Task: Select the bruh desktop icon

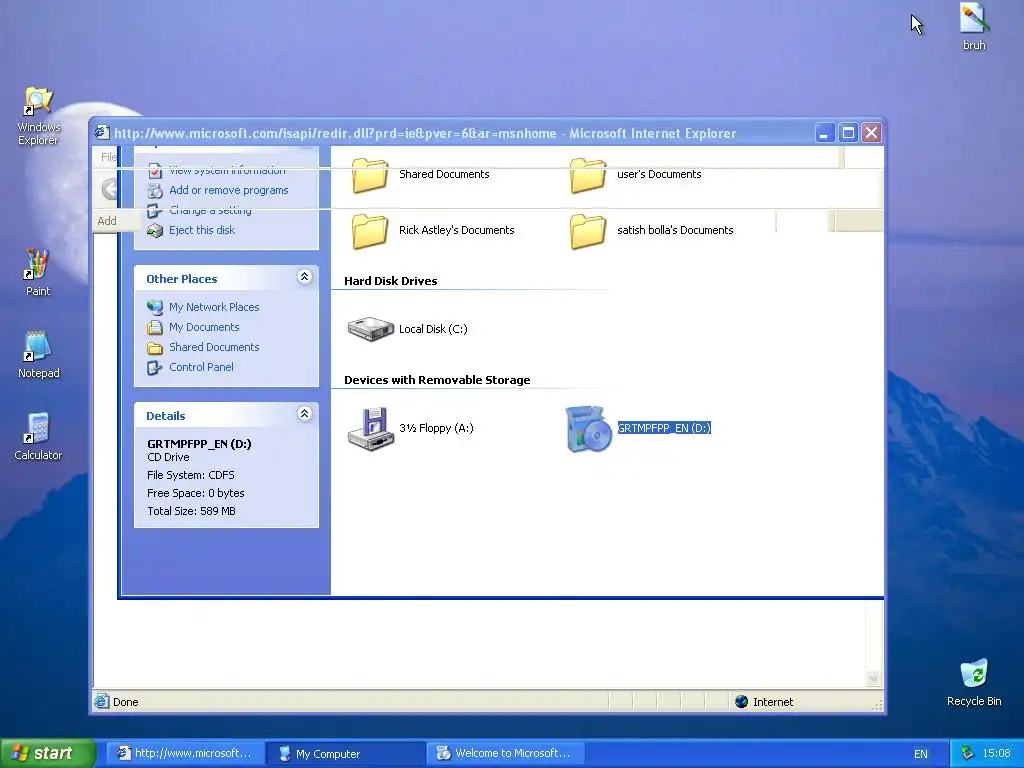Action: click(974, 27)
